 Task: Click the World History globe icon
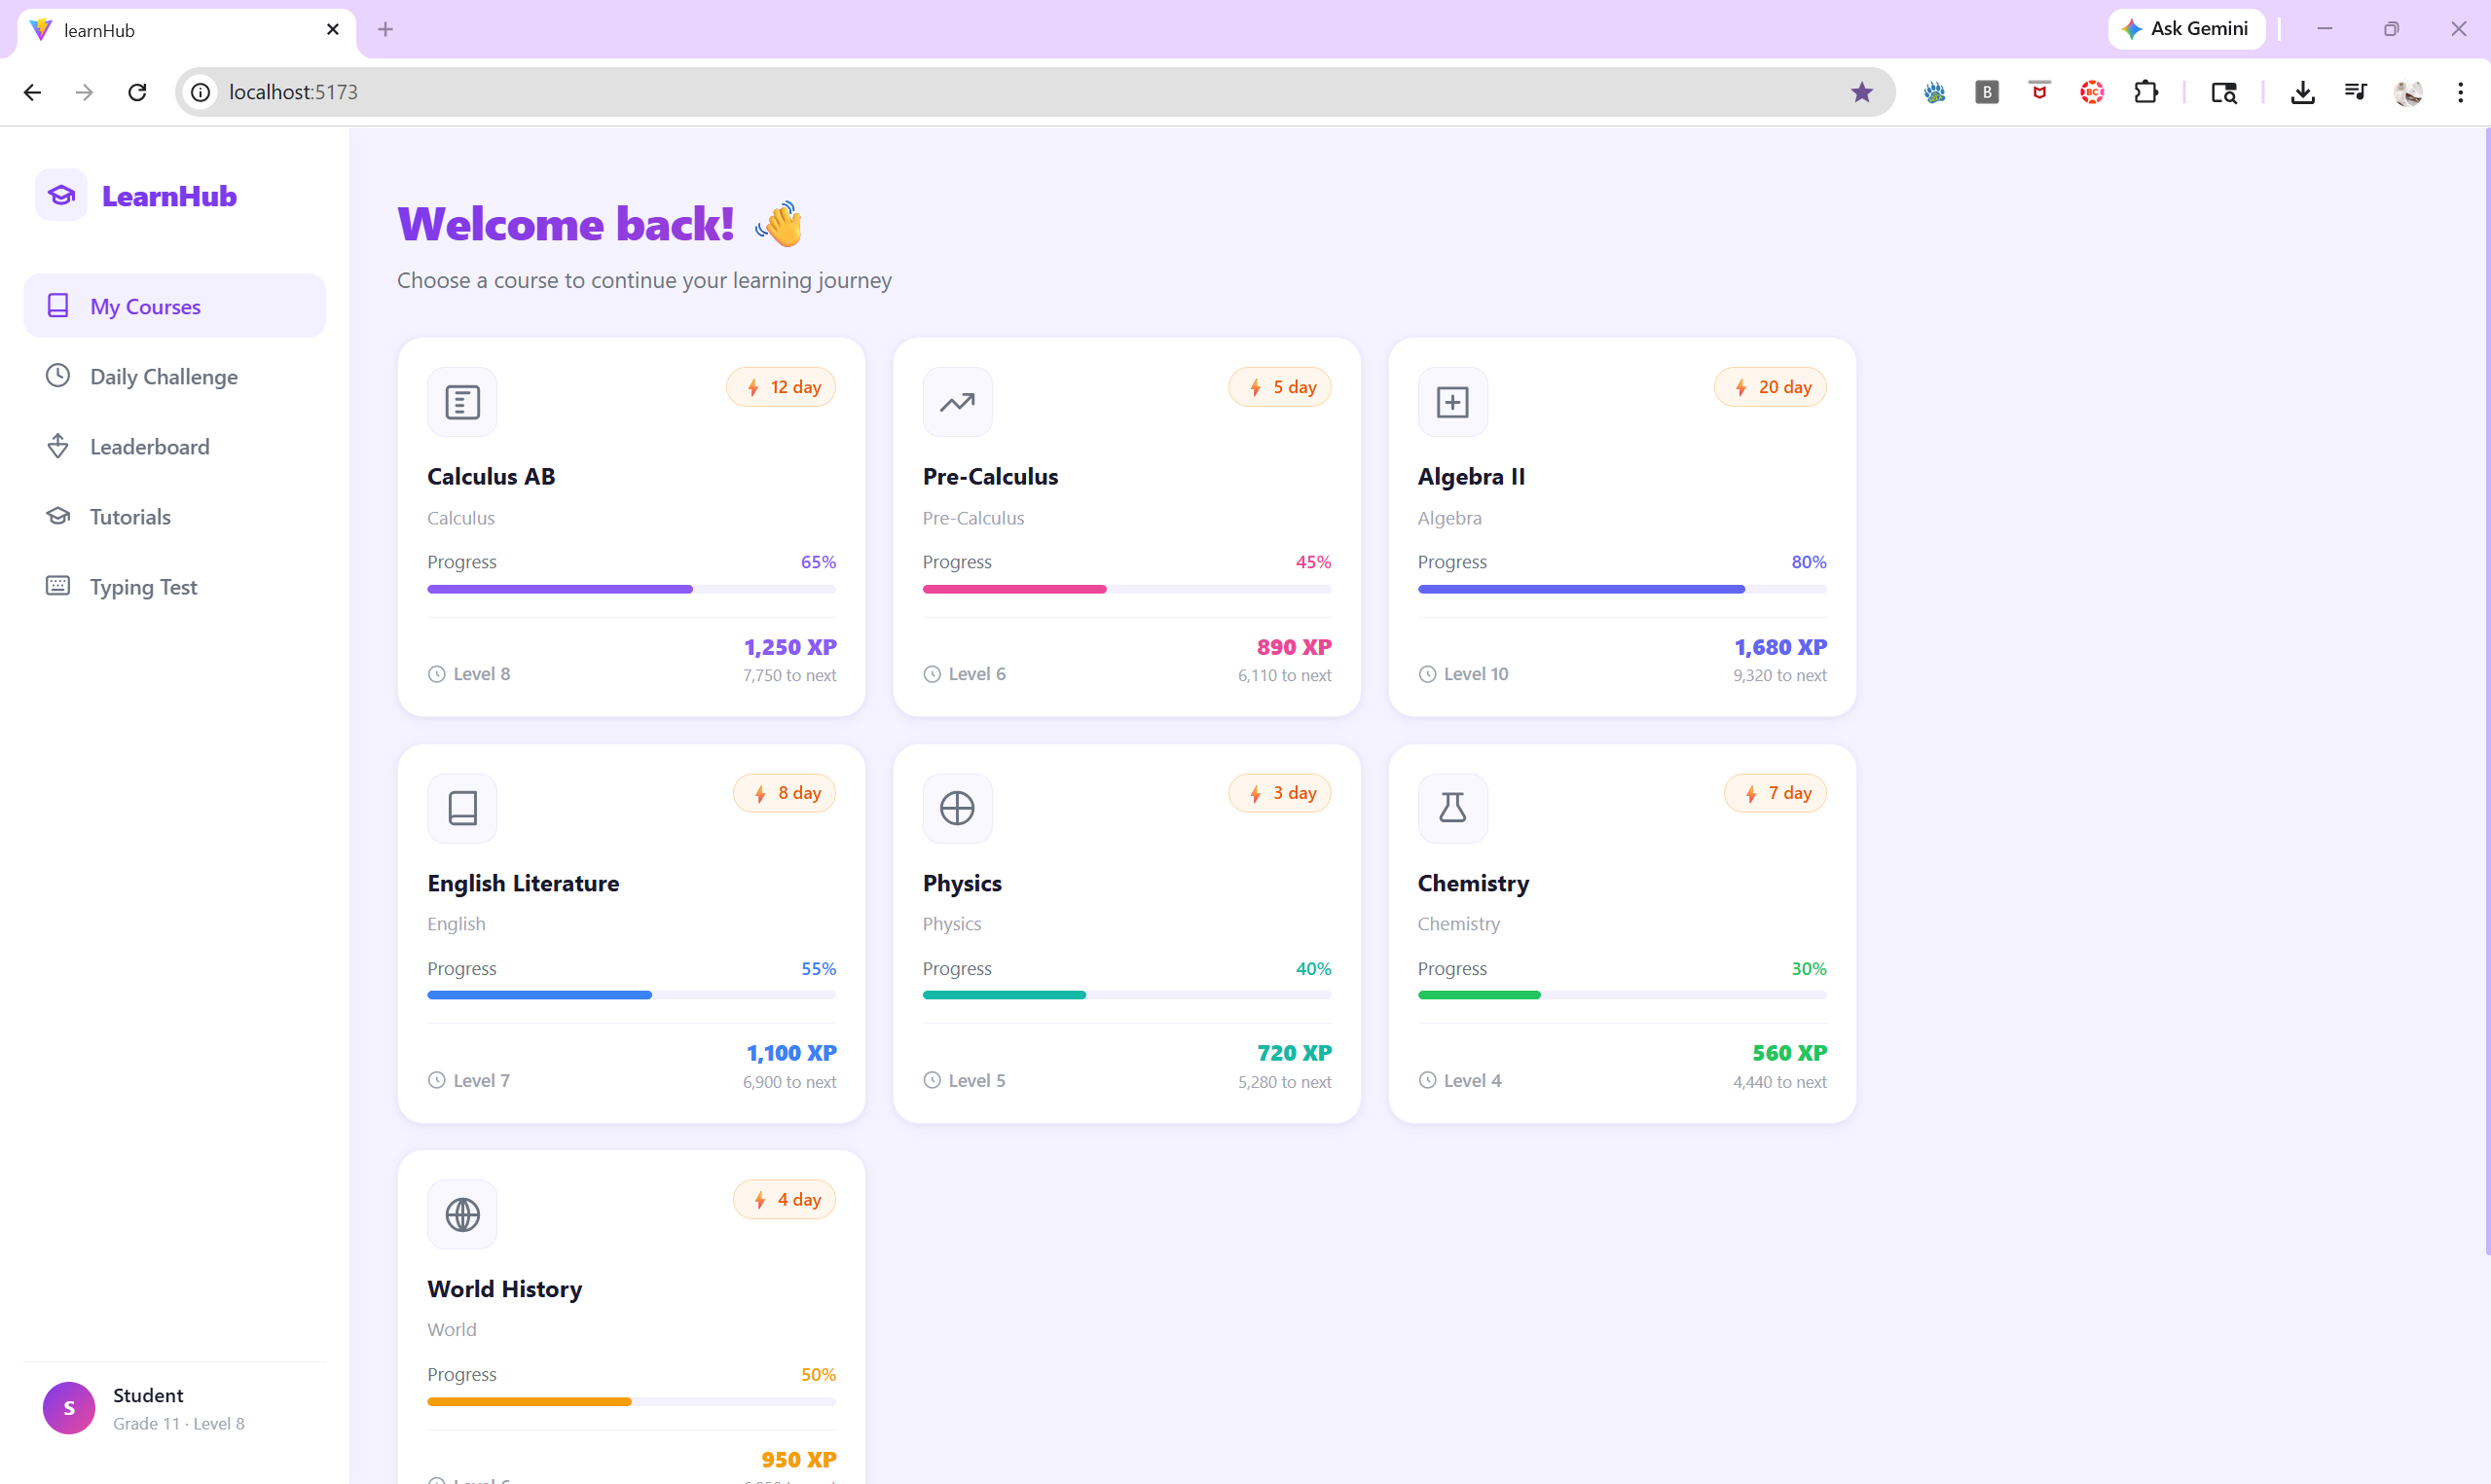[x=462, y=1214]
